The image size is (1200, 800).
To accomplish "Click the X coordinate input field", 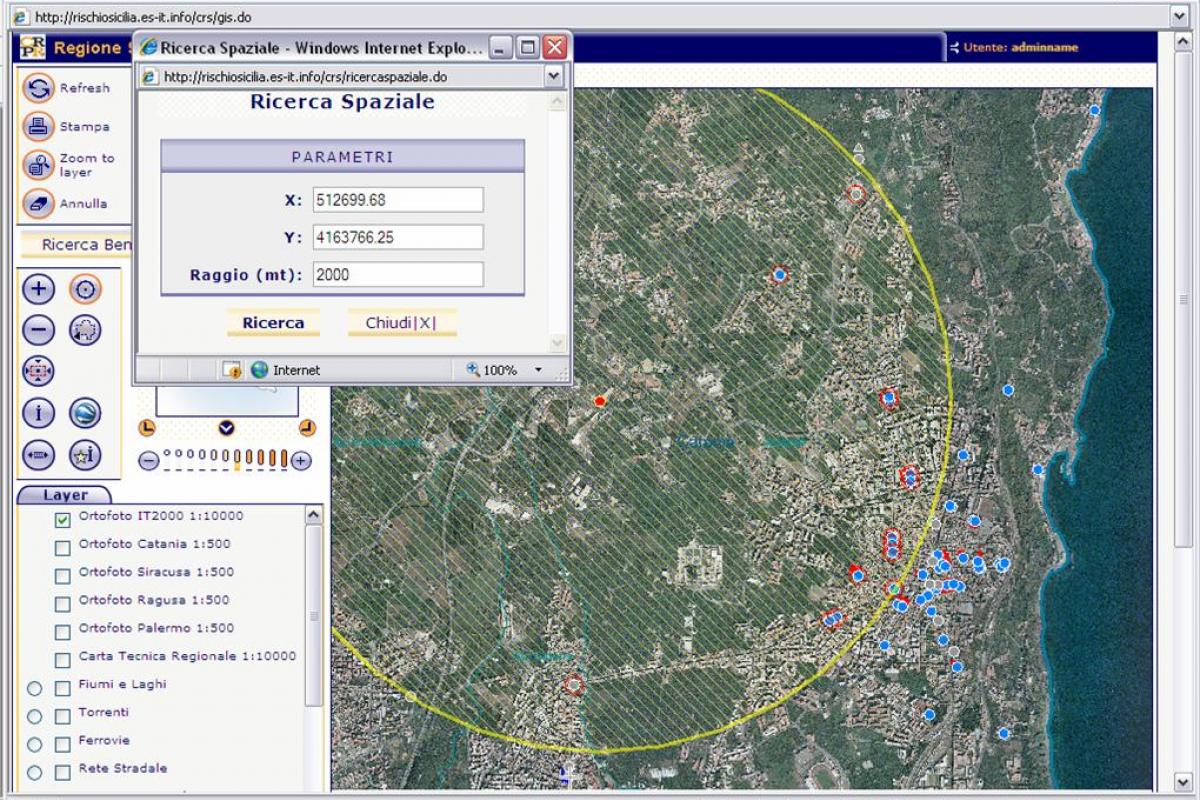I will tap(398, 200).
